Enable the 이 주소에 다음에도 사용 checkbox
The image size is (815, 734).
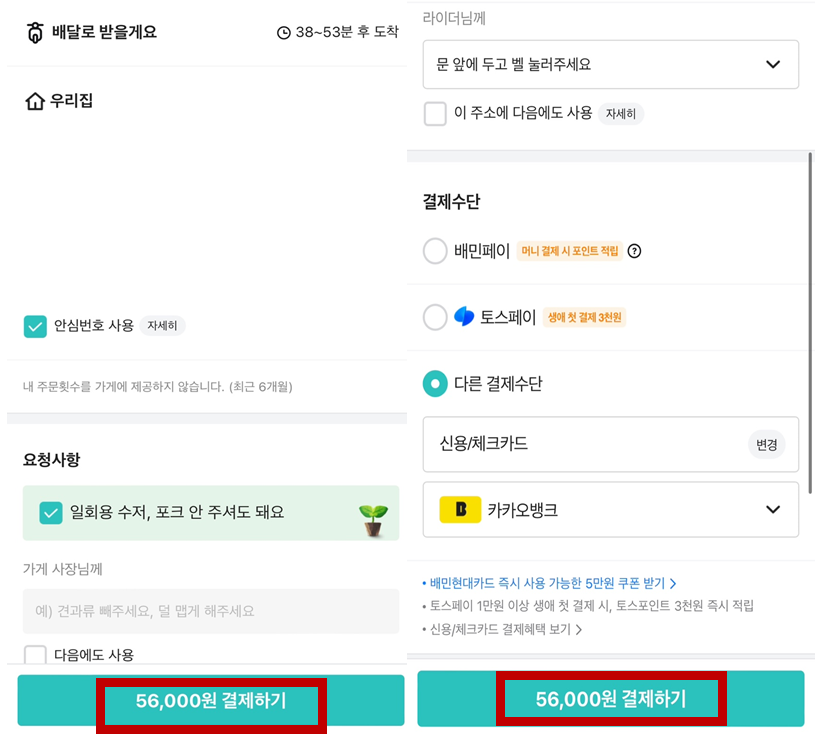435,114
